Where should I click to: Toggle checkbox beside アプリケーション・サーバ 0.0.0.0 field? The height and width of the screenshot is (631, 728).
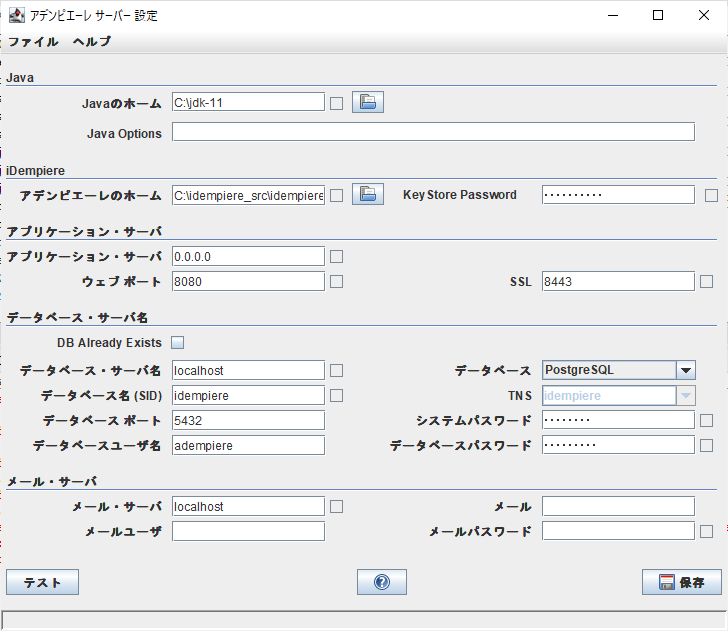[337, 257]
